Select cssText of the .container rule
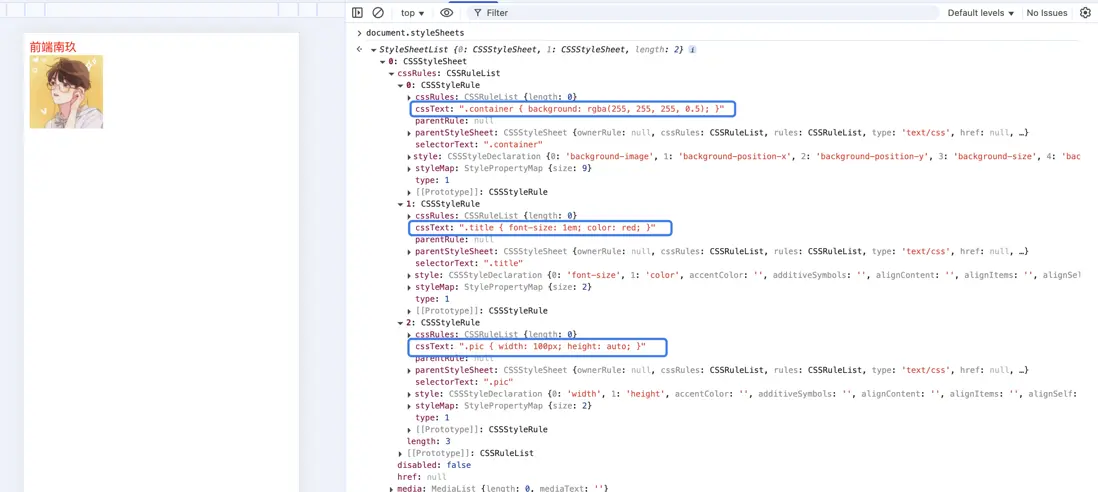This screenshot has width=1098, height=492. click(572, 109)
